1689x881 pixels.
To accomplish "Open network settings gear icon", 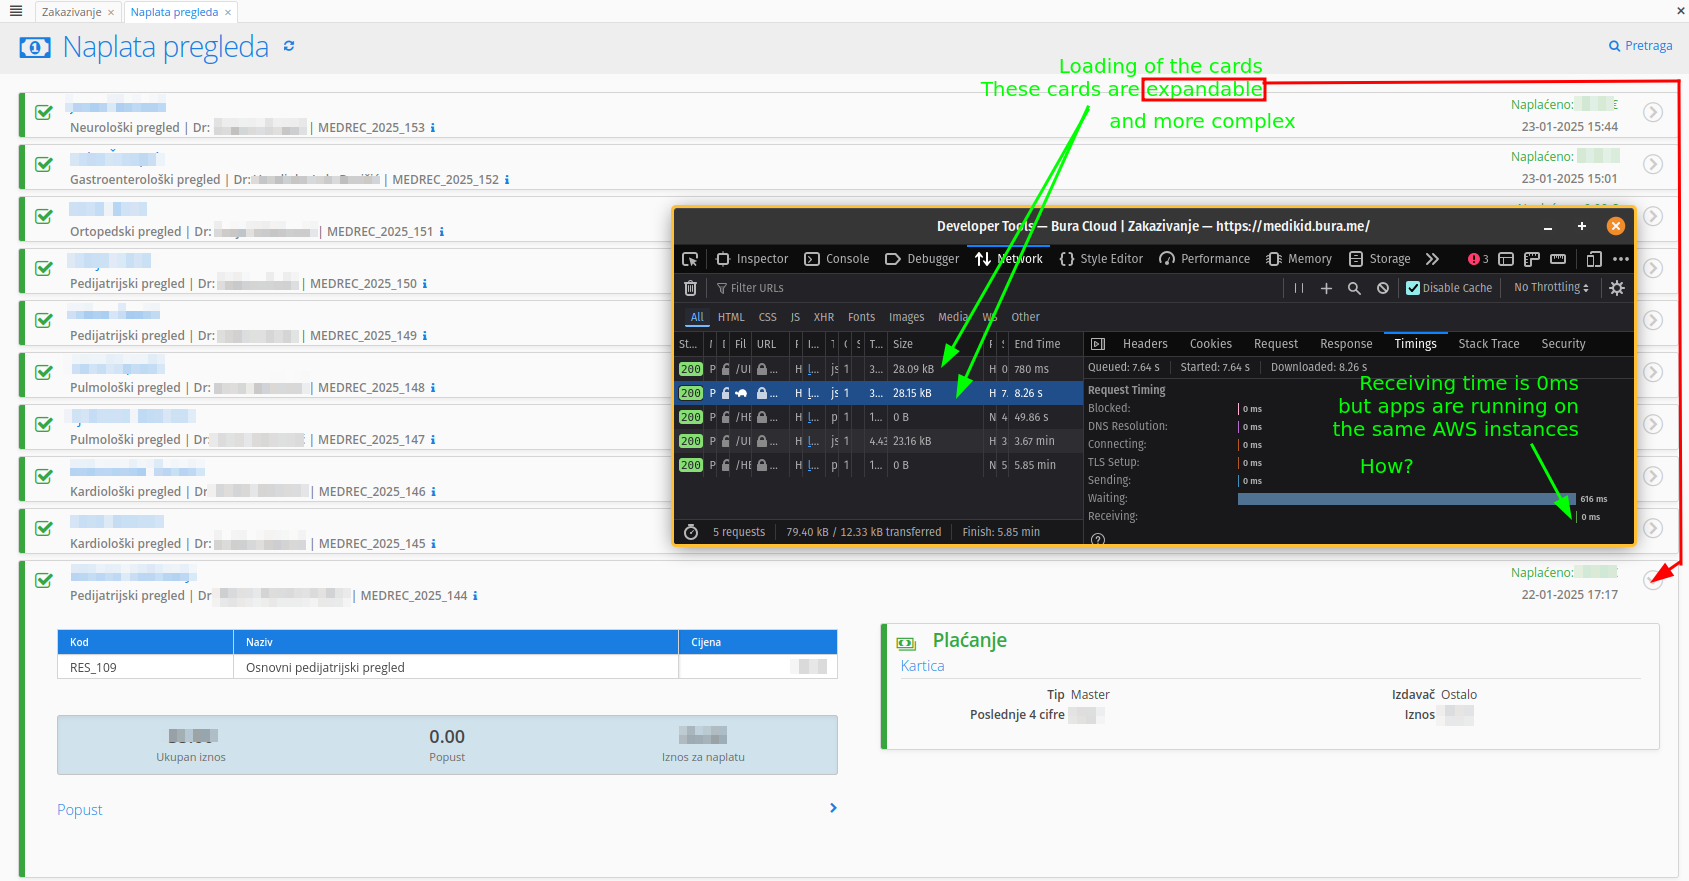I will point(1617,288).
